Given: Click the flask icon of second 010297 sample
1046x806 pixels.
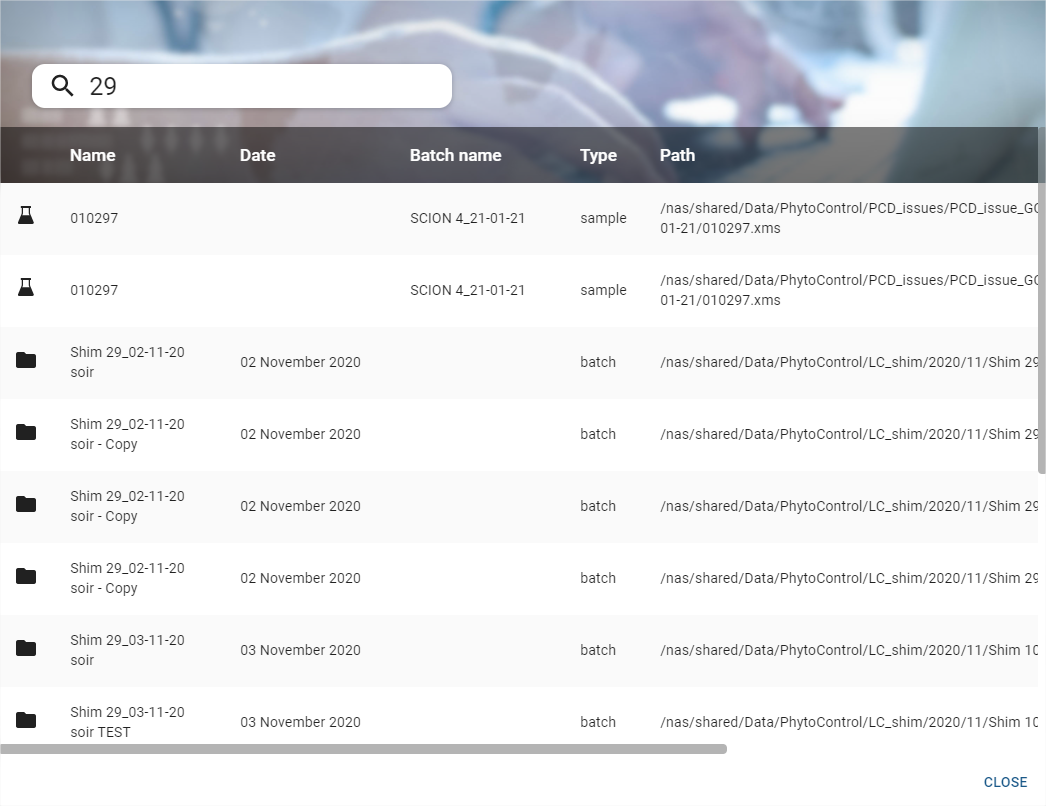Looking at the screenshot, I should point(26,288).
